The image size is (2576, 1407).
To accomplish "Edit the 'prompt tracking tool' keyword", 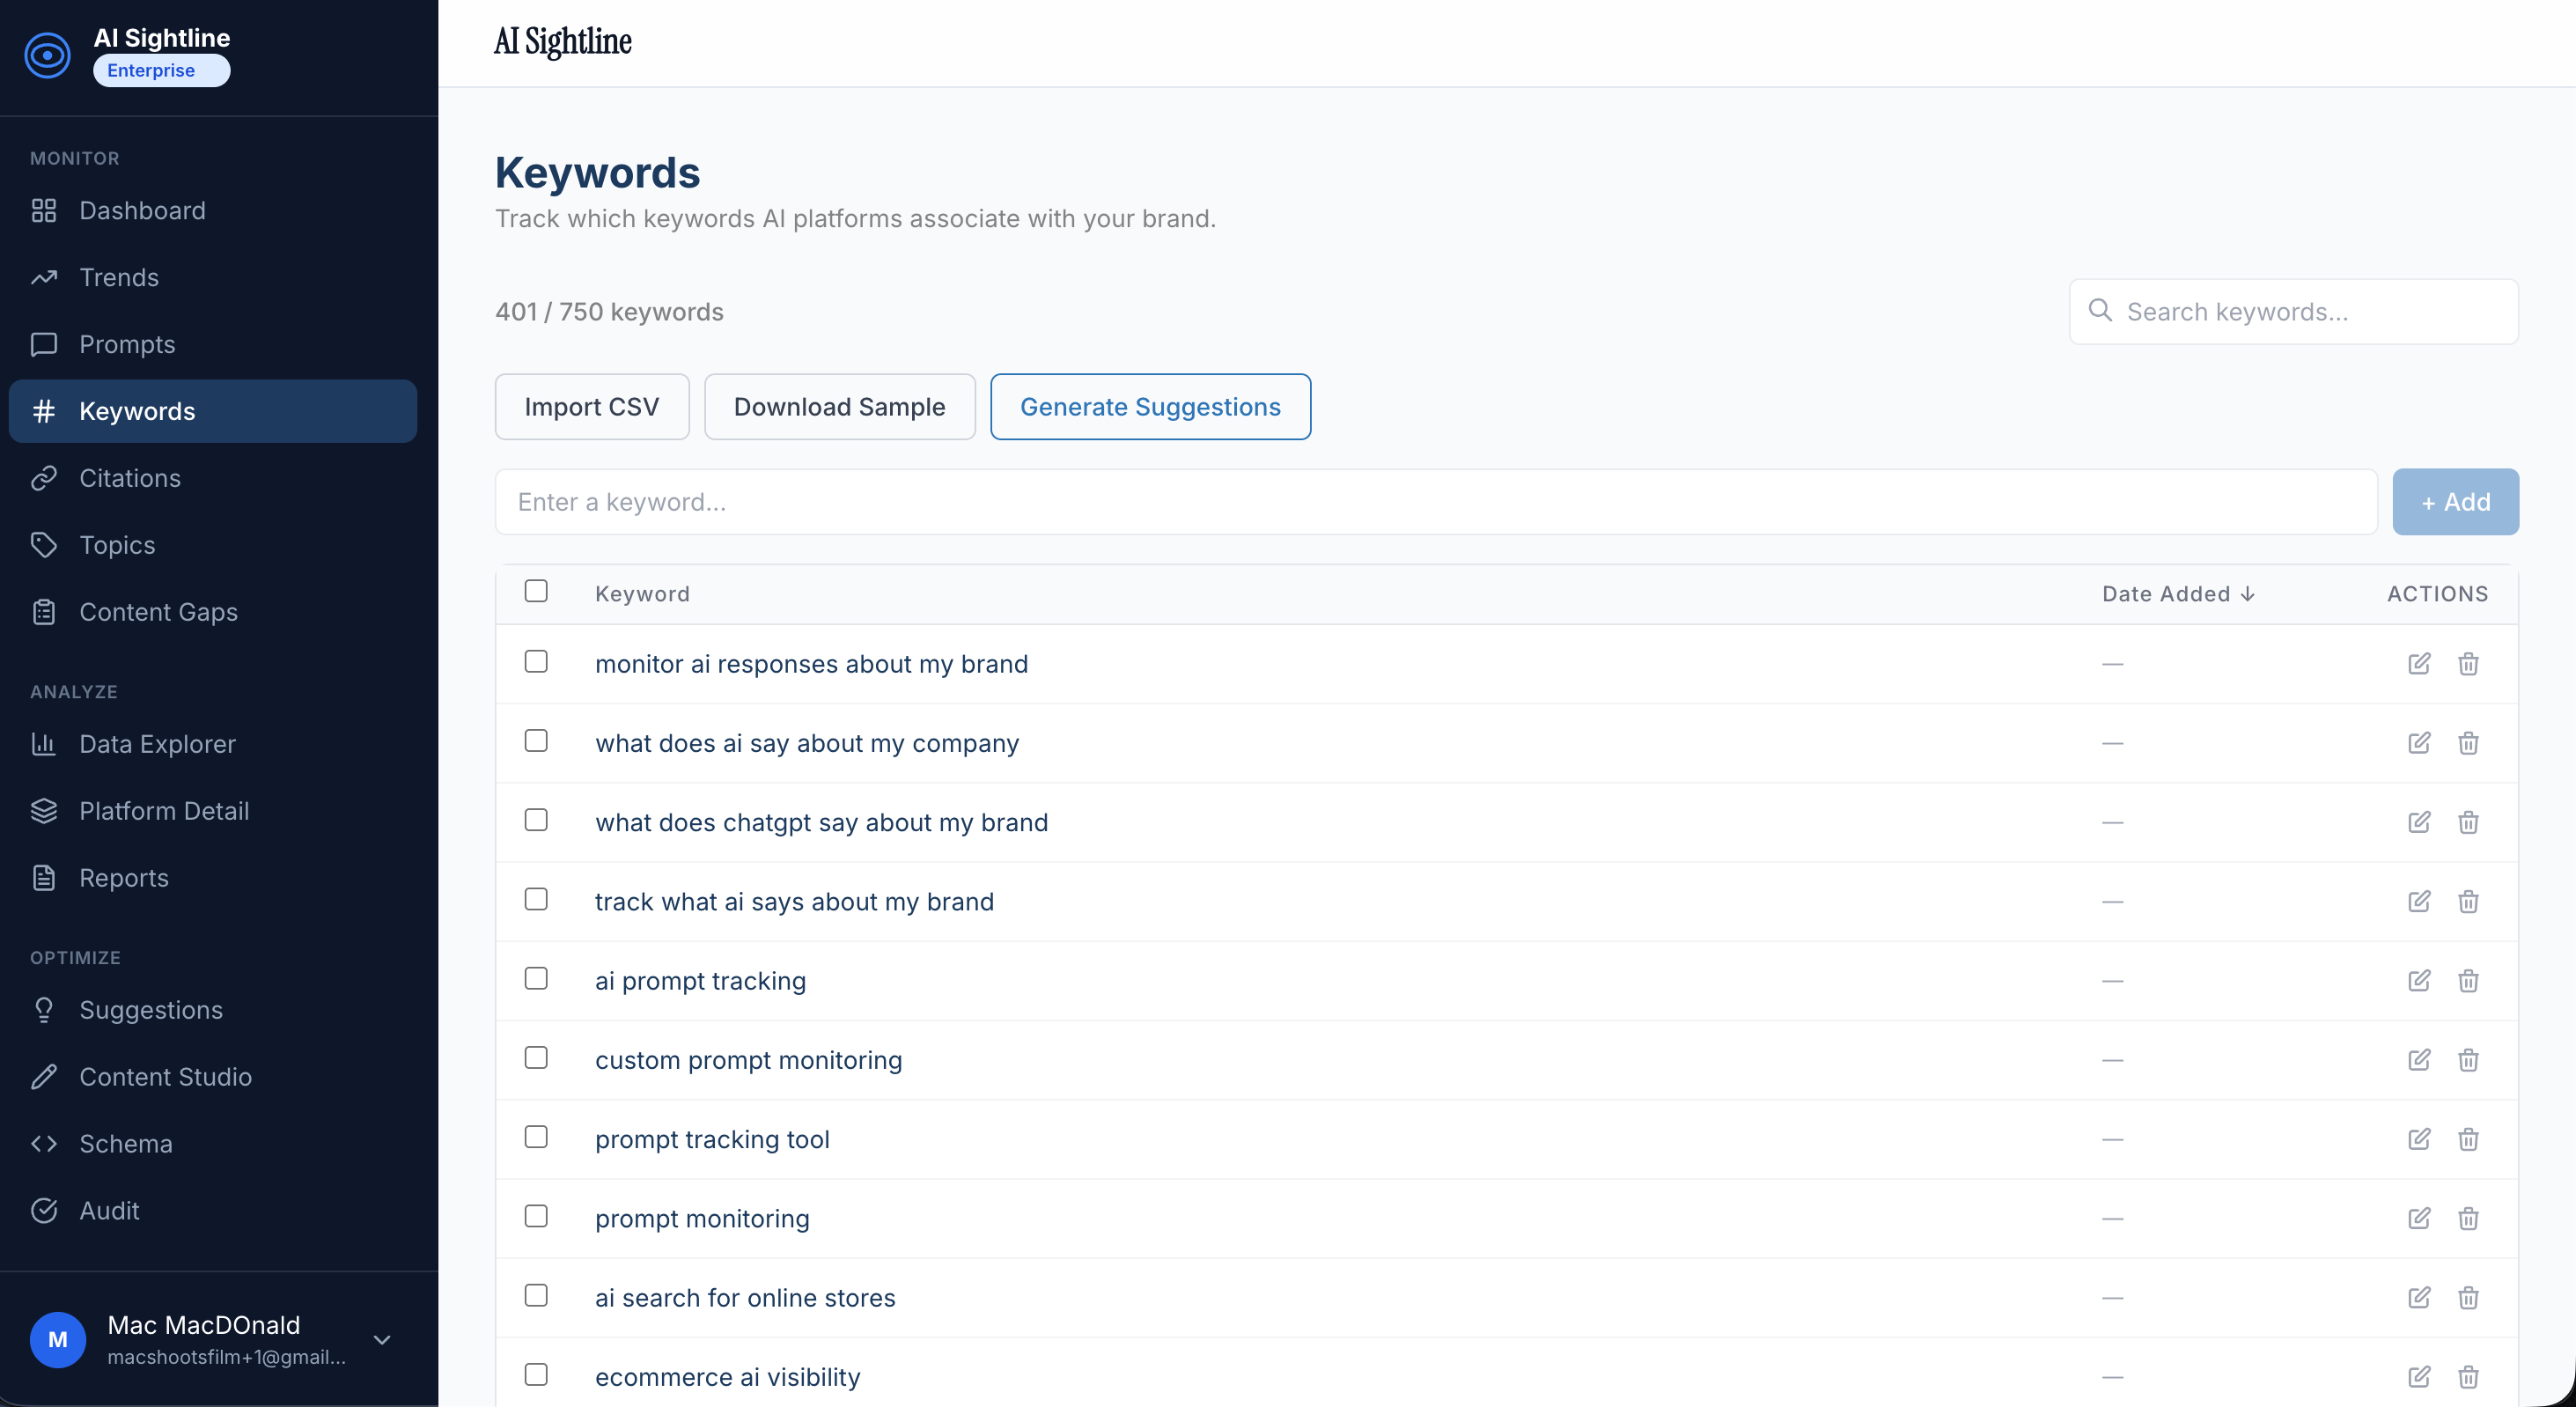I will [x=2419, y=1139].
